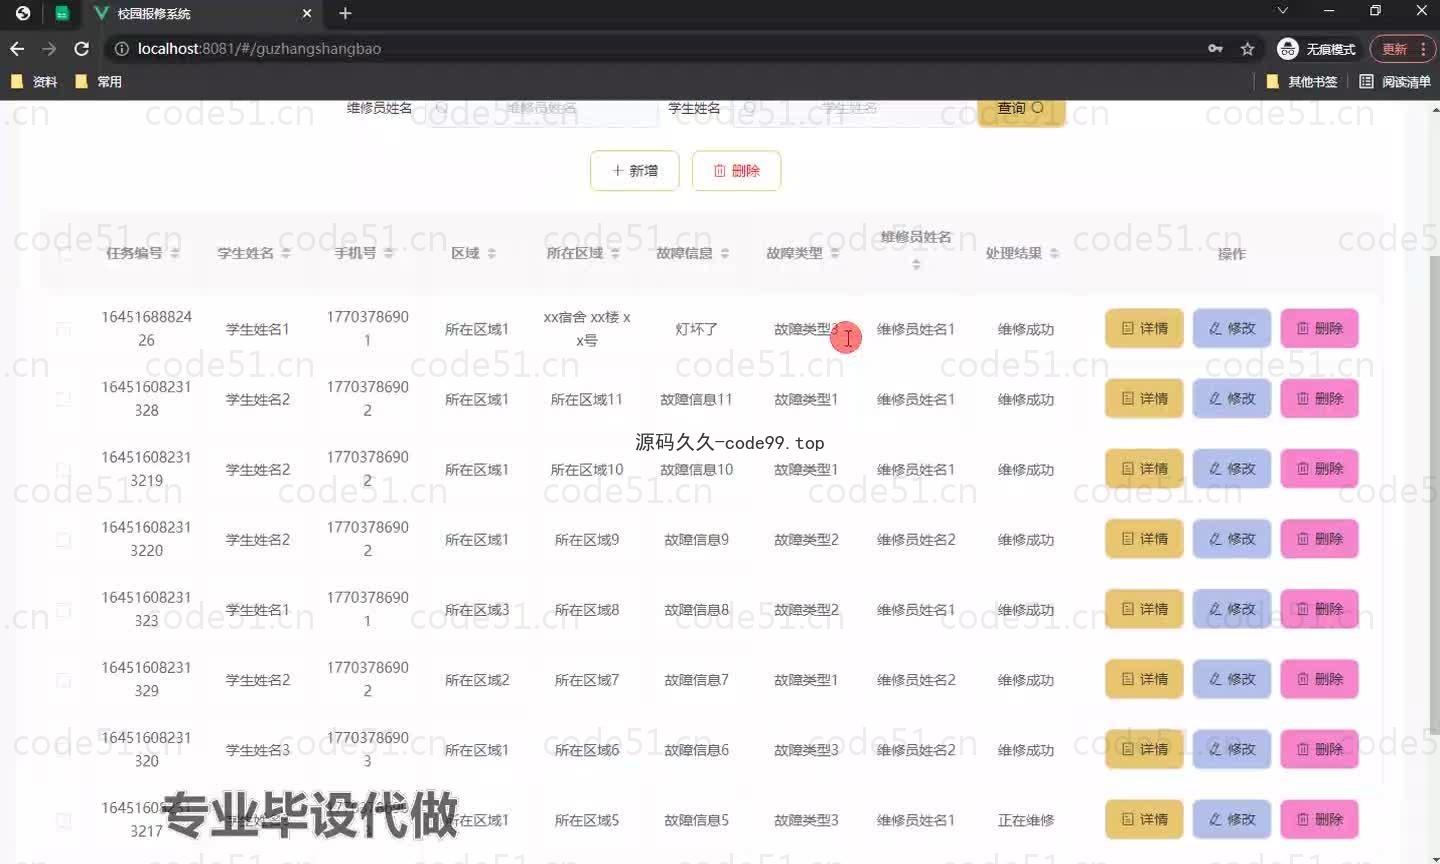Sort by 故障类型 column
The width and height of the screenshot is (1440, 864).
pyautogui.click(x=835, y=254)
